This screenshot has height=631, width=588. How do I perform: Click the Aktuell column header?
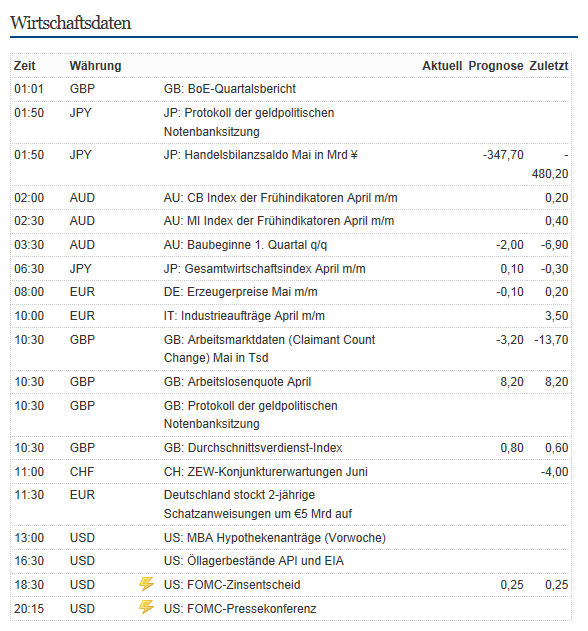[442, 66]
